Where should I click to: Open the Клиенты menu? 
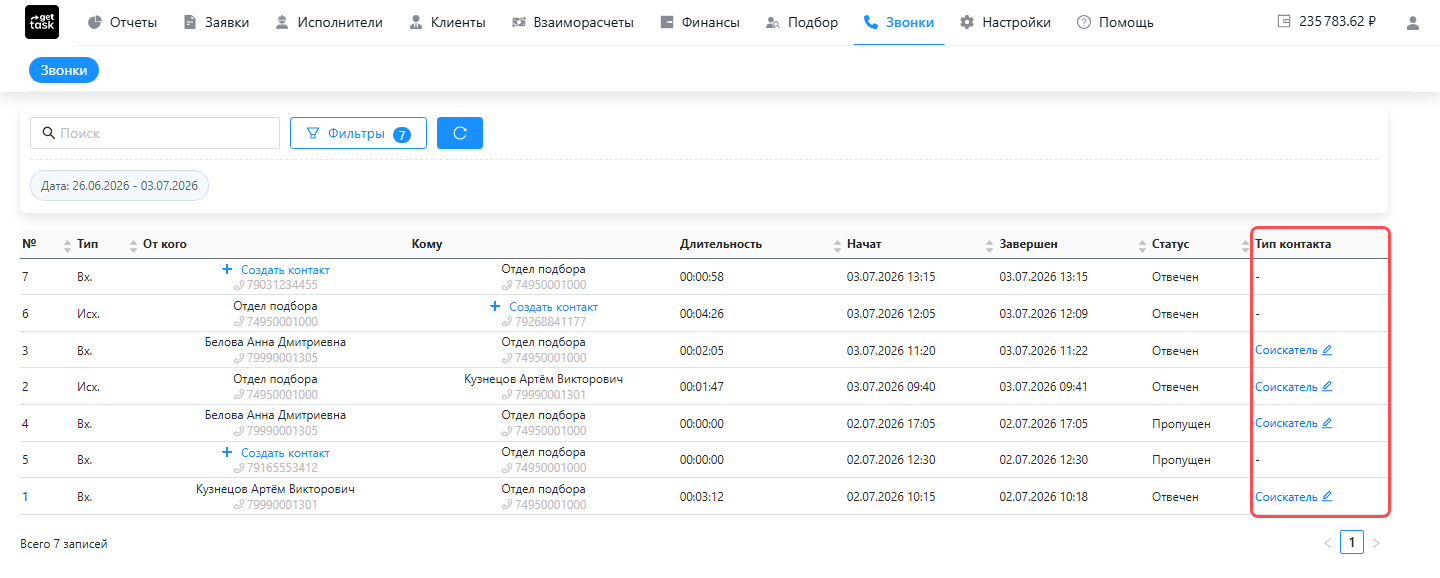[x=447, y=22]
